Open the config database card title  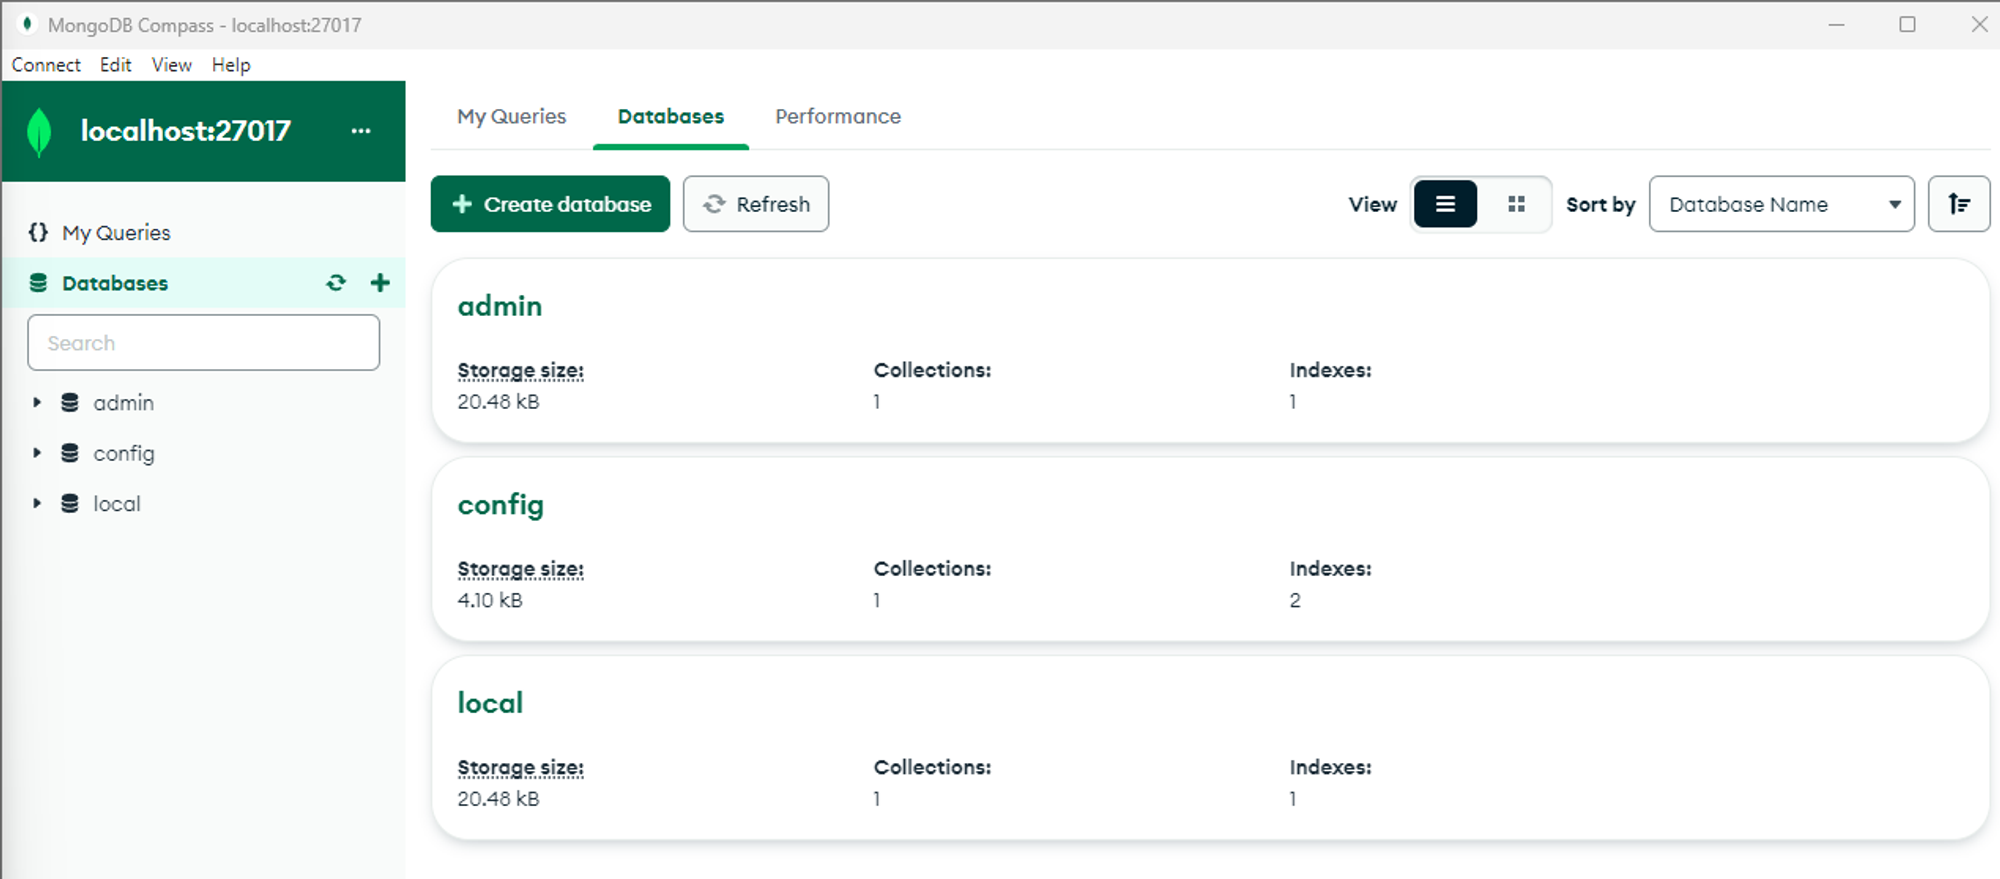(x=501, y=505)
